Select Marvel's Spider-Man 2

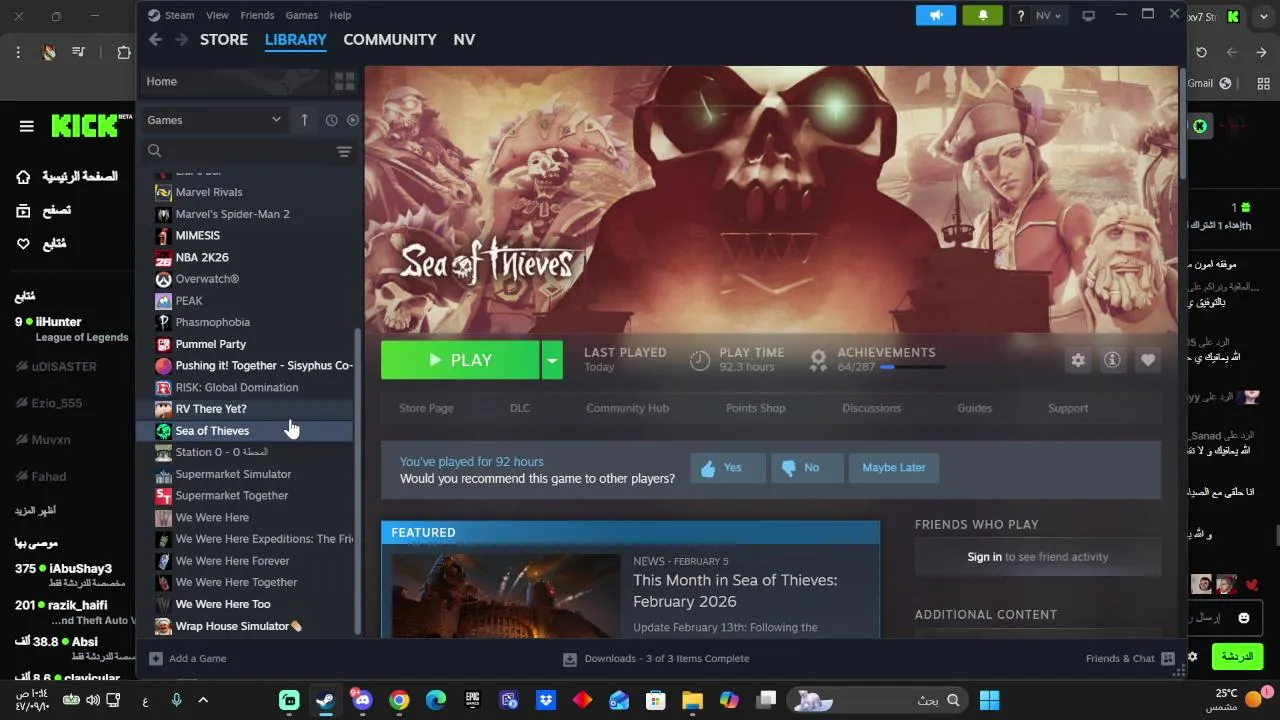(x=232, y=214)
